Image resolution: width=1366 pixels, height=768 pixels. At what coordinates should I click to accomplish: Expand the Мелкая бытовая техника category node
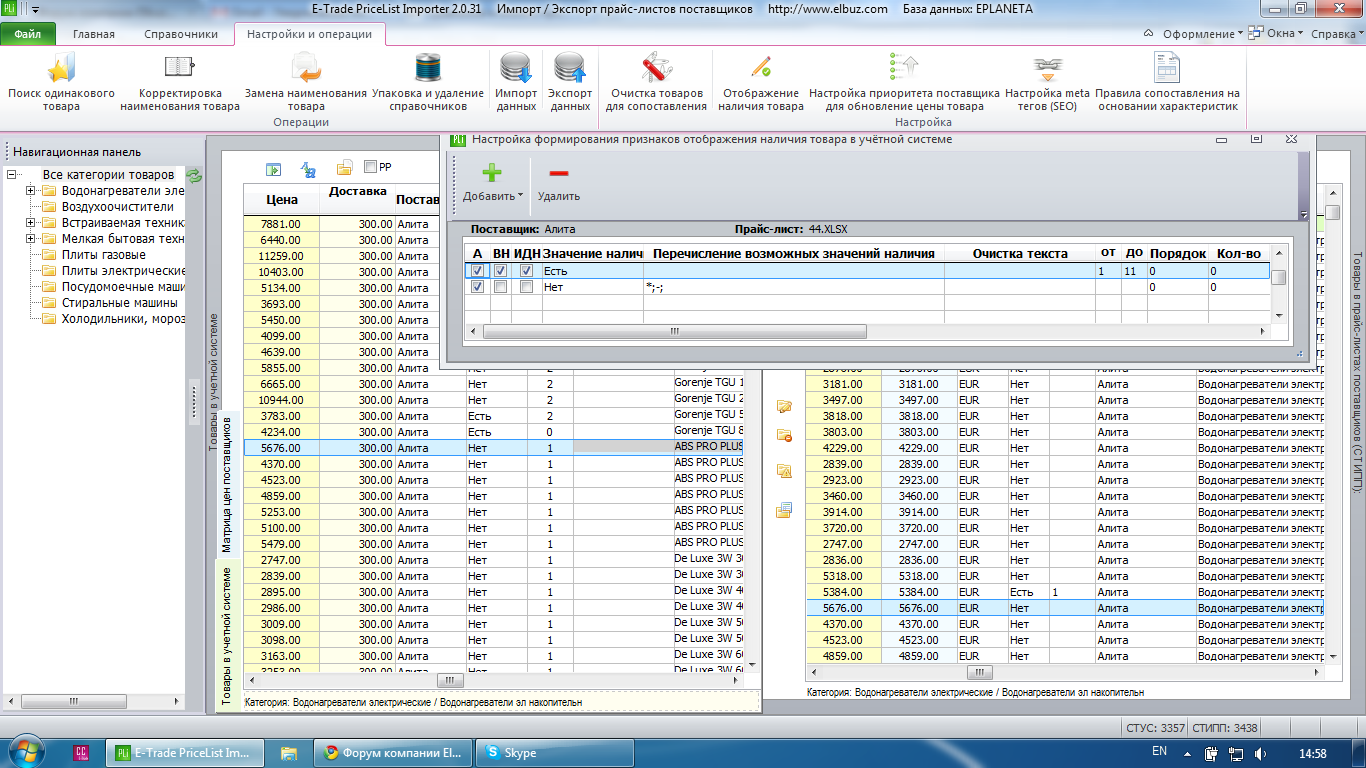point(31,239)
